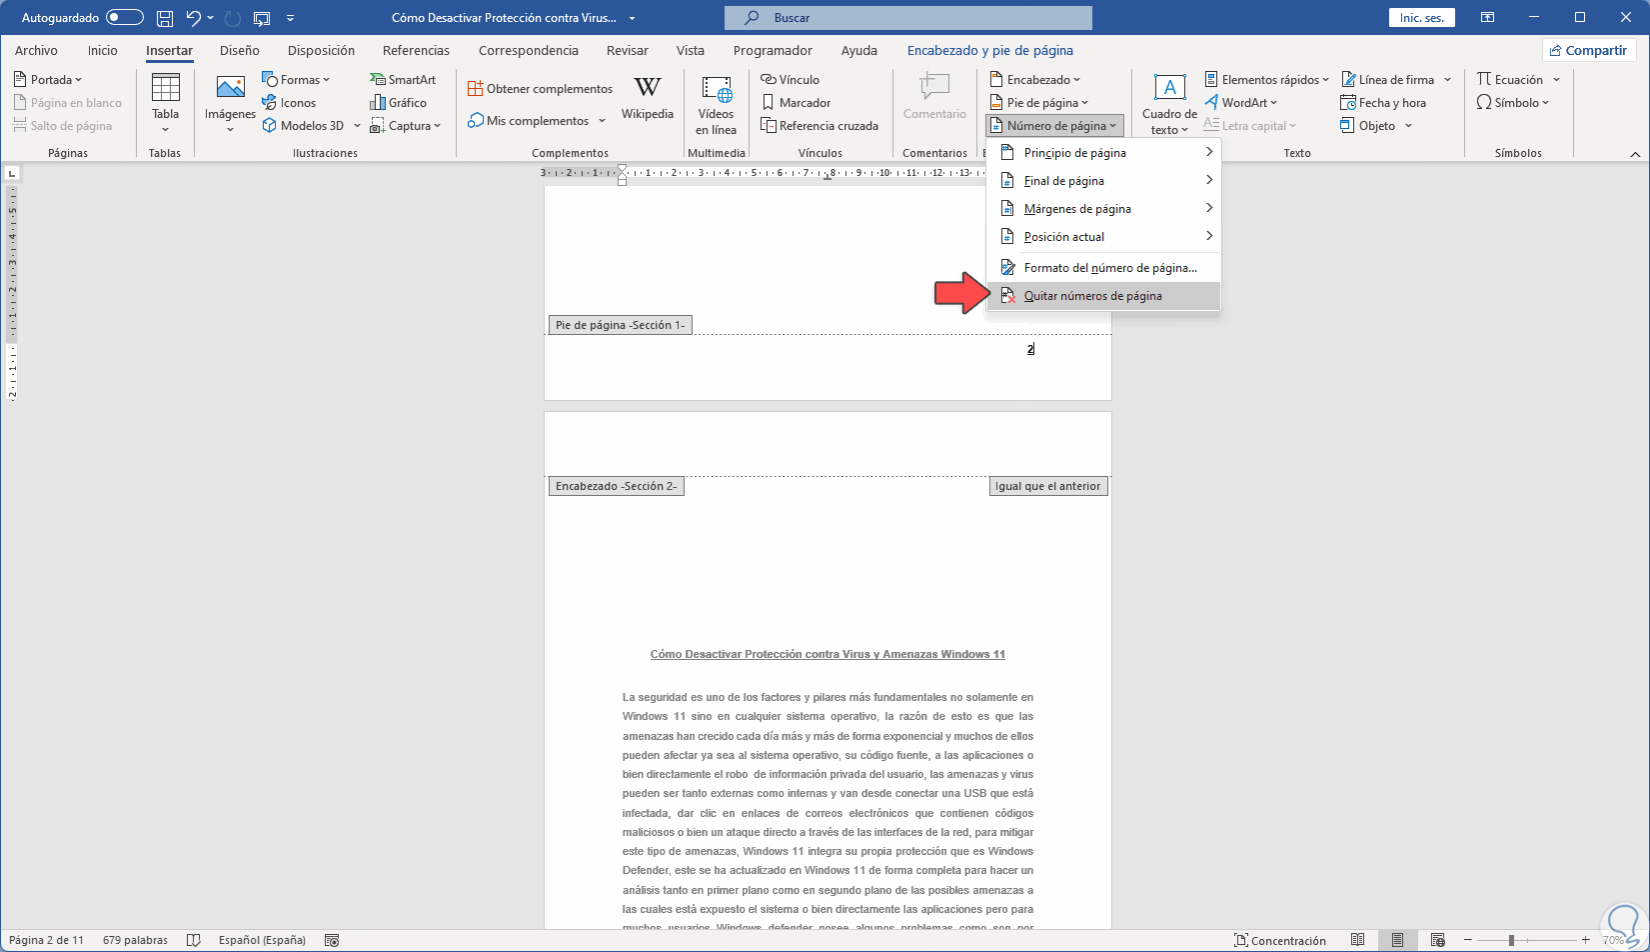
Task: Click the zoom out minus button
Action: click(1470, 940)
